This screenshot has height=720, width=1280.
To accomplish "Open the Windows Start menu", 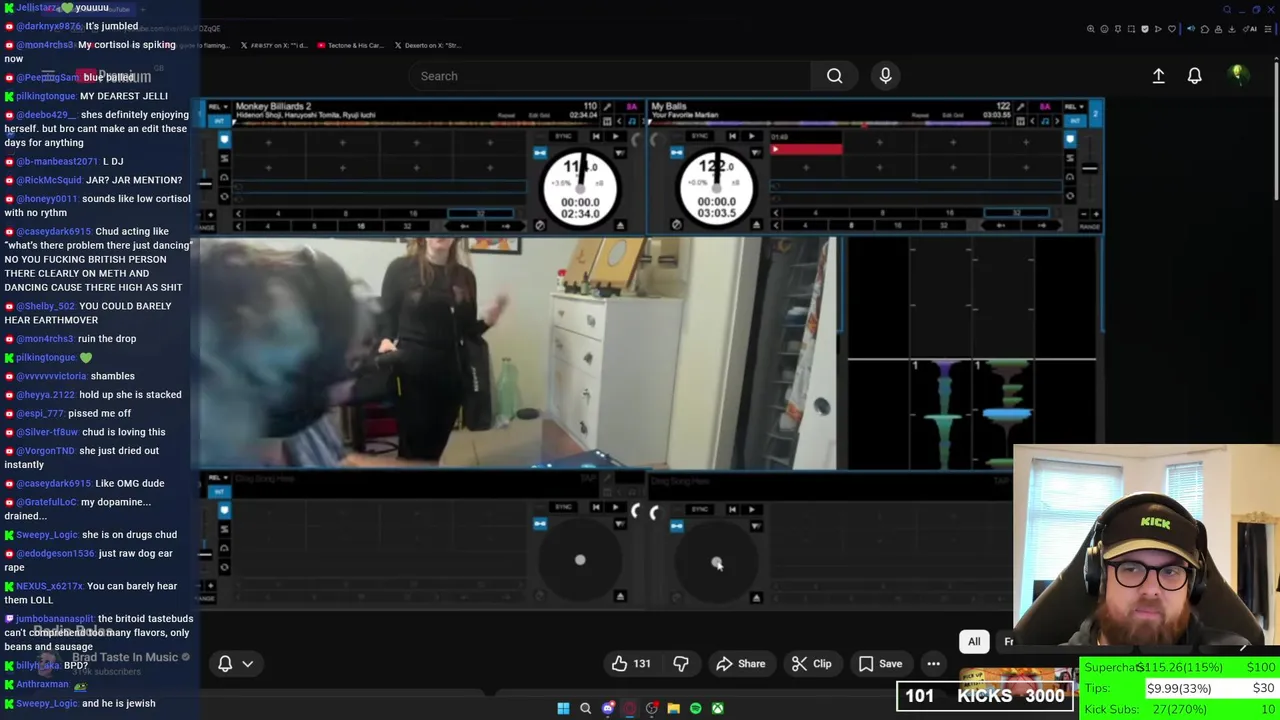I will [x=563, y=708].
